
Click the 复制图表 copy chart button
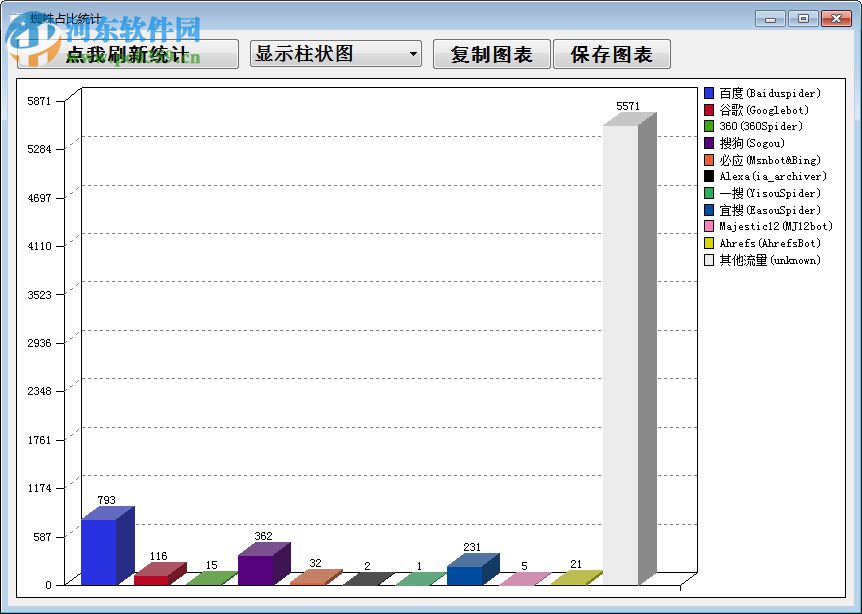coord(492,53)
